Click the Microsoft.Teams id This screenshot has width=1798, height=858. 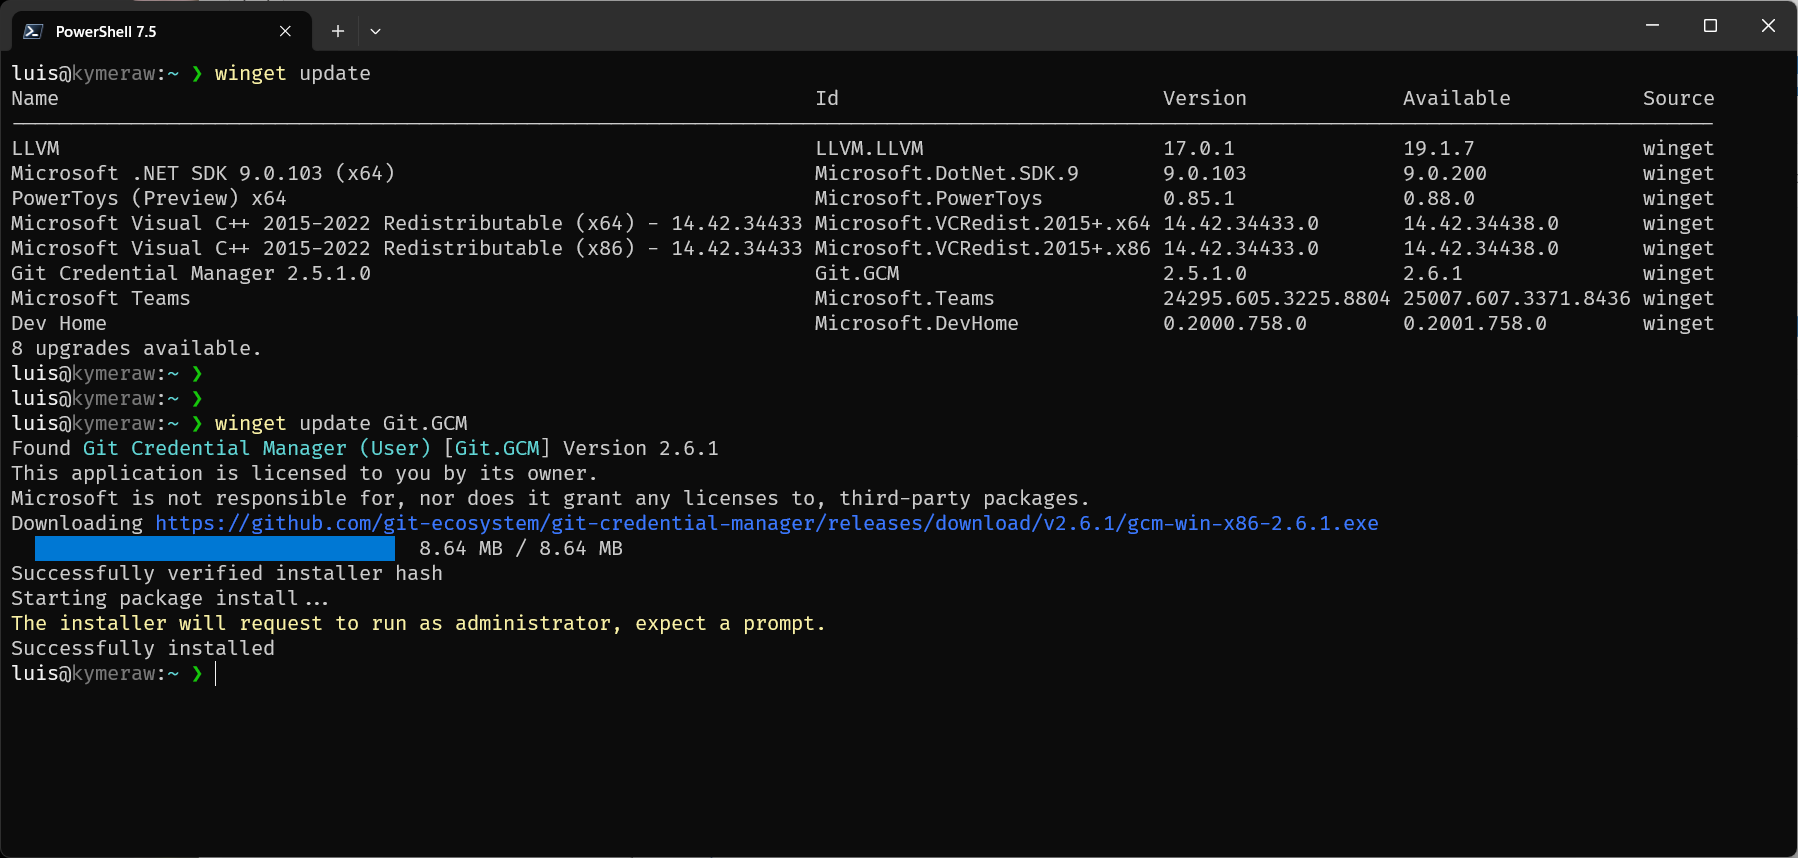click(905, 298)
